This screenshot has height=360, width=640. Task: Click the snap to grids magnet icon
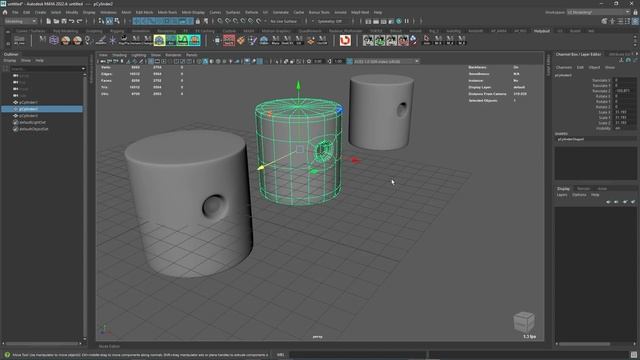coord(220,21)
